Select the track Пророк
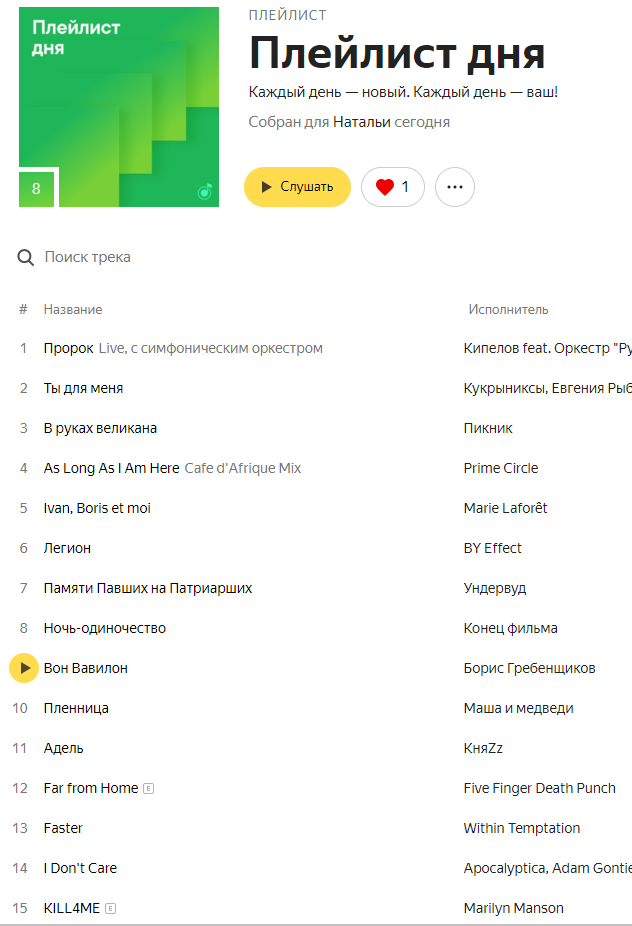 (68, 348)
